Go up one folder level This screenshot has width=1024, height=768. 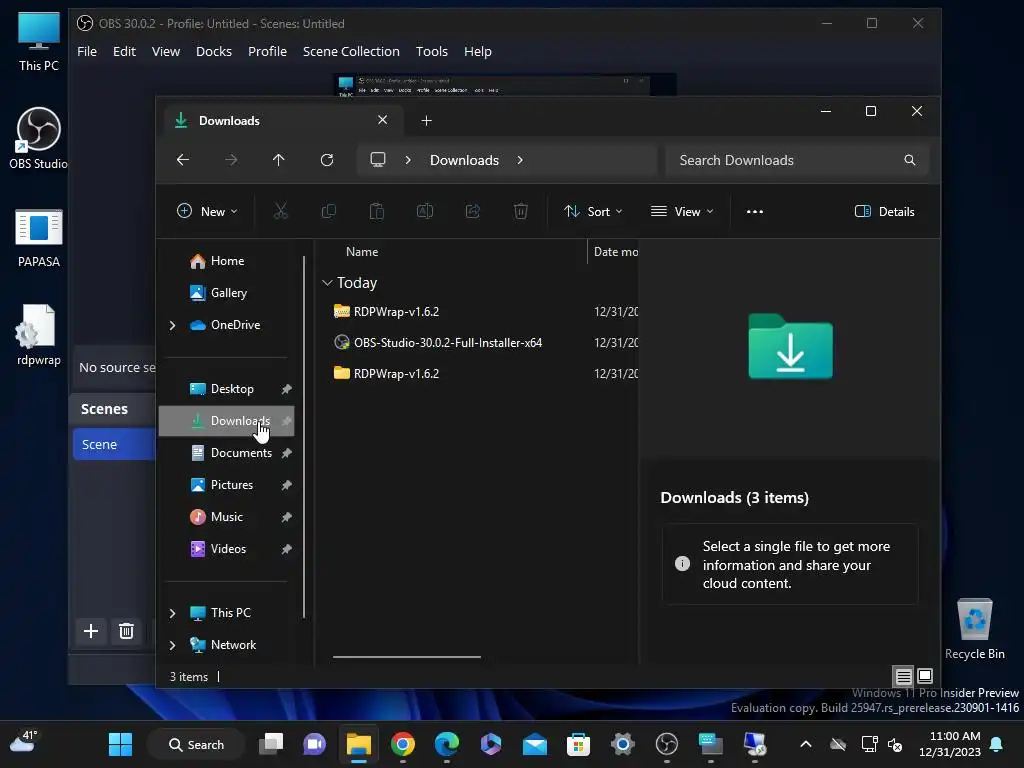click(278, 160)
